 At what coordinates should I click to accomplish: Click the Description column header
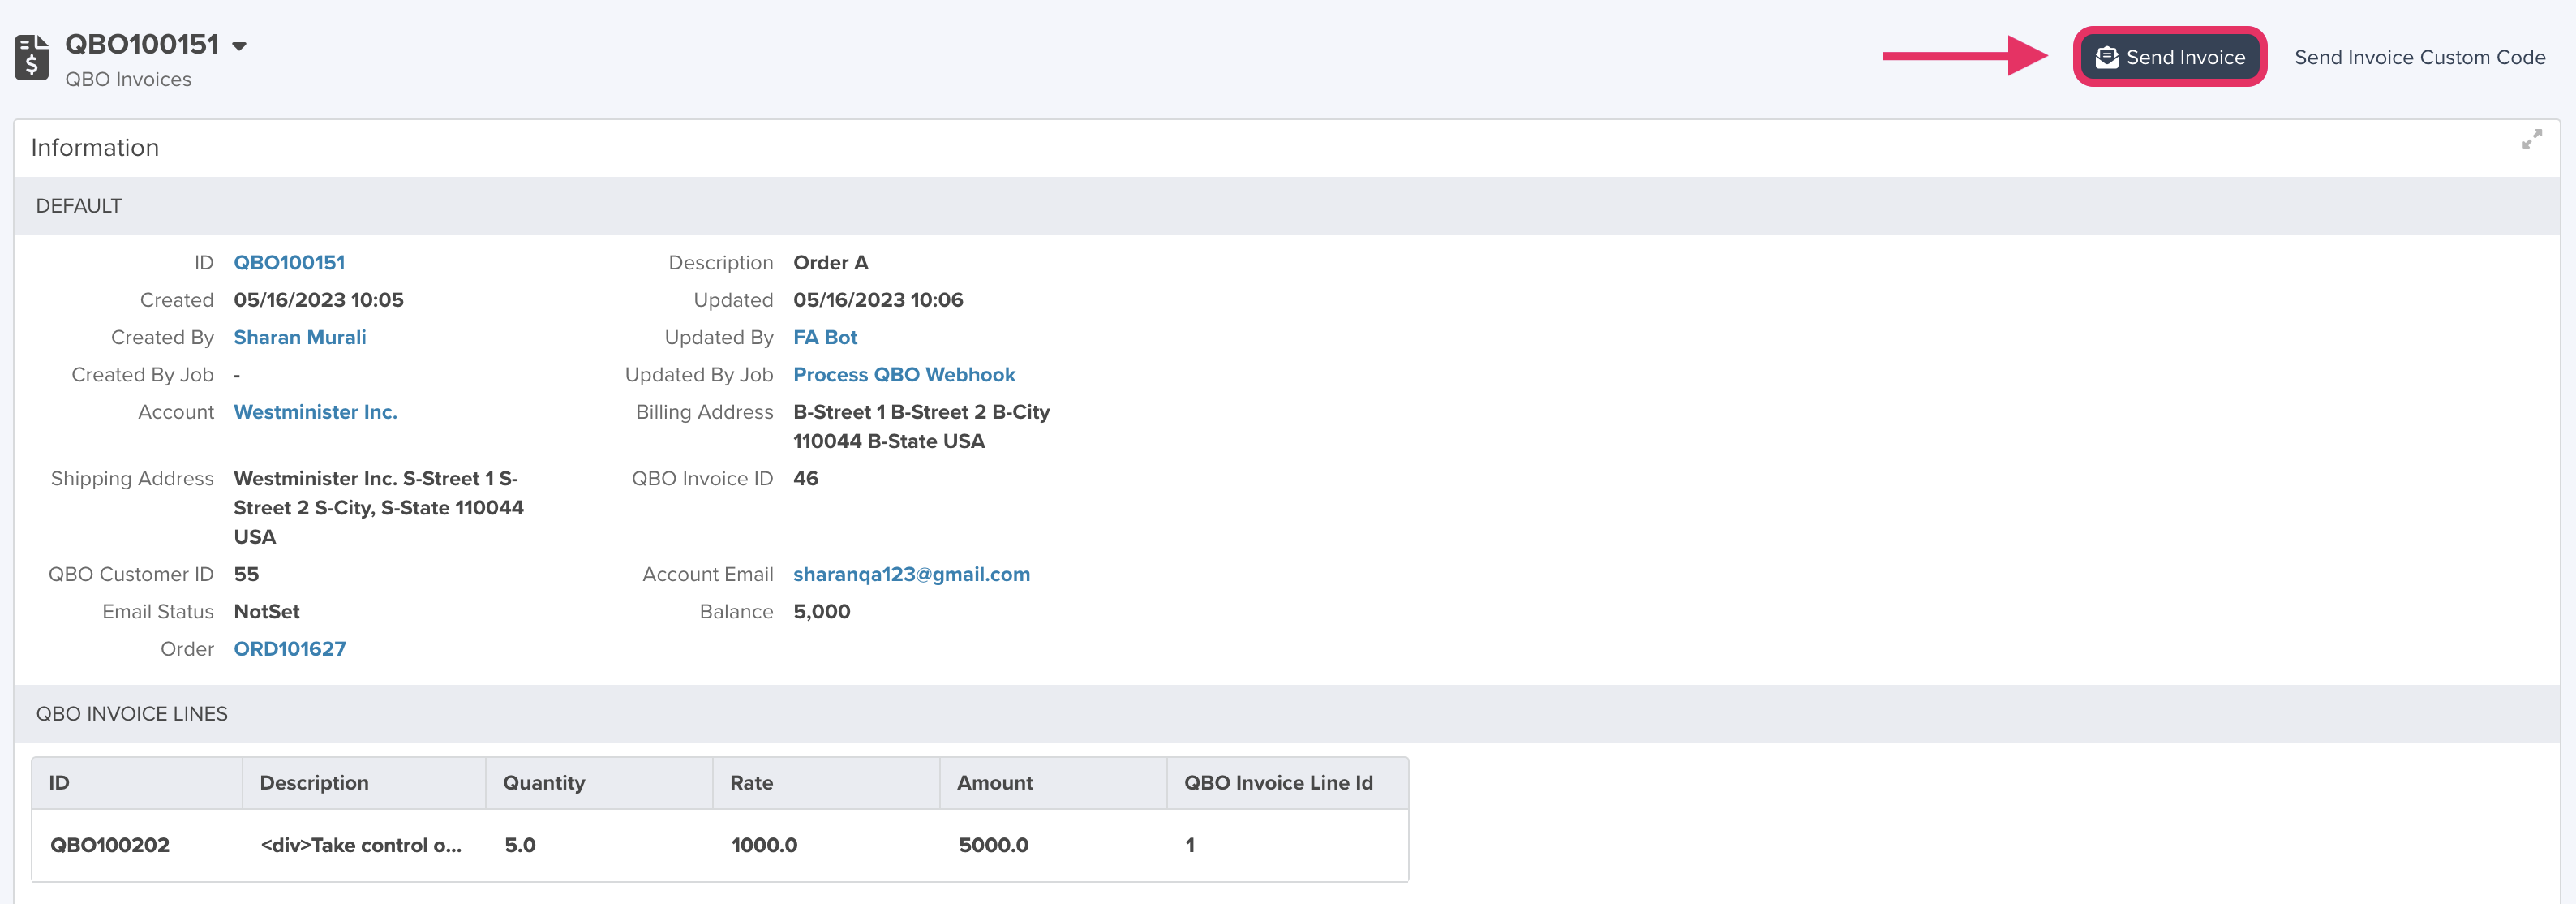tap(364, 783)
